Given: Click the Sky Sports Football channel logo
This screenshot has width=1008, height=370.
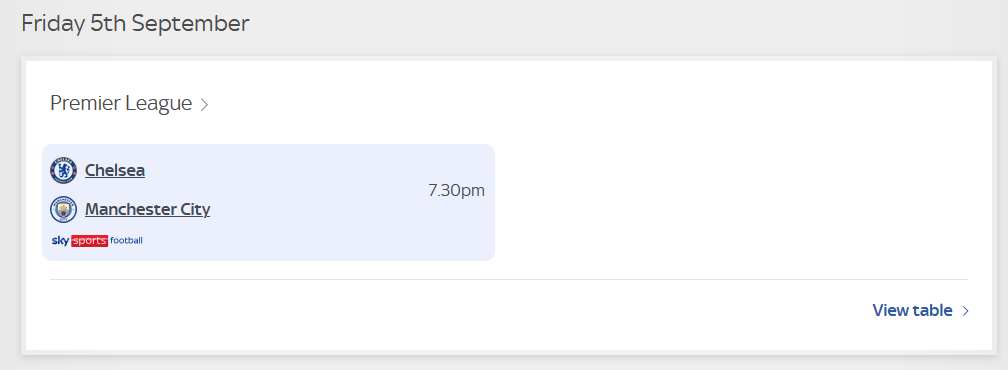Looking at the screenshot, I should click(97, 241).
